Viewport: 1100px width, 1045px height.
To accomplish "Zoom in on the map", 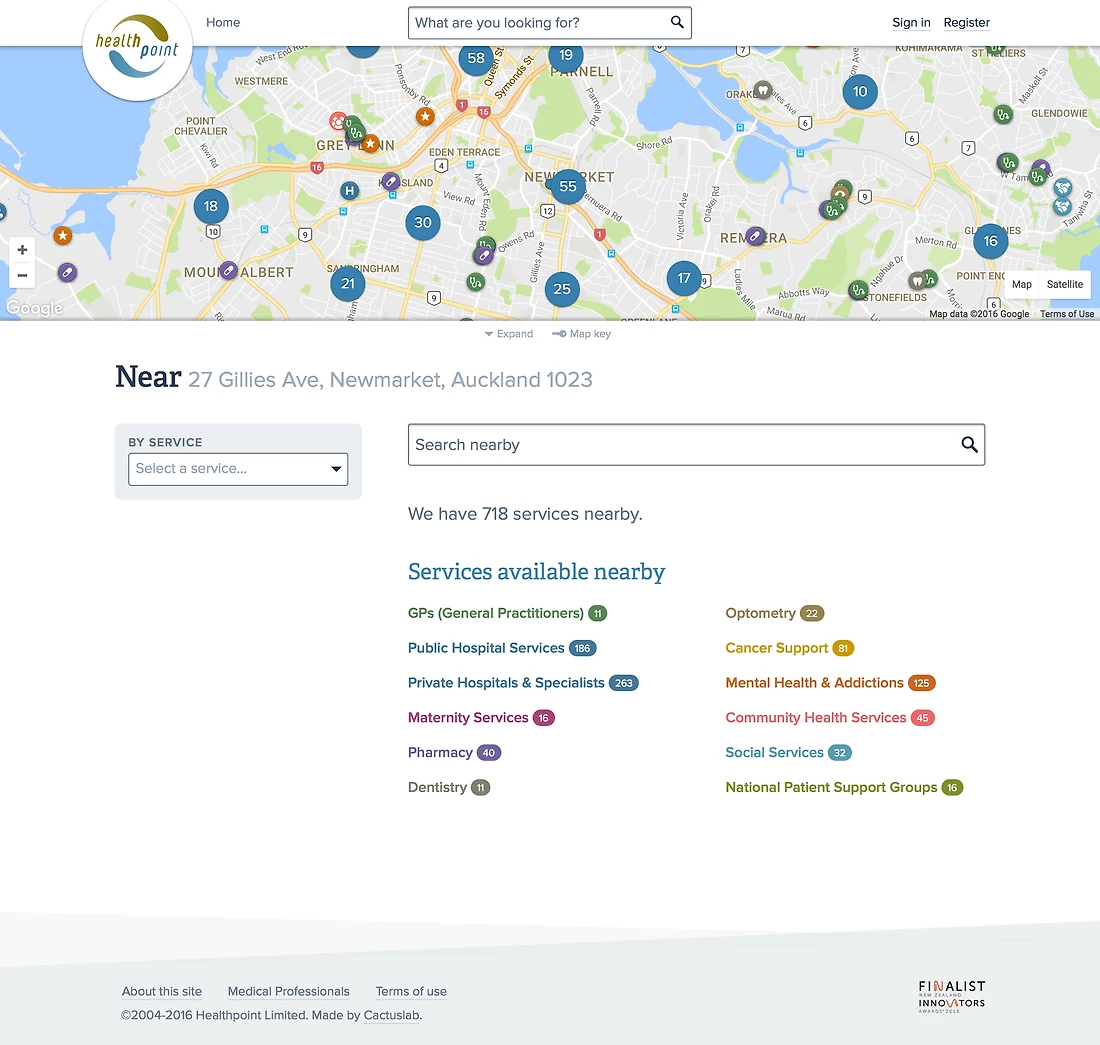I will click(22, 250).
